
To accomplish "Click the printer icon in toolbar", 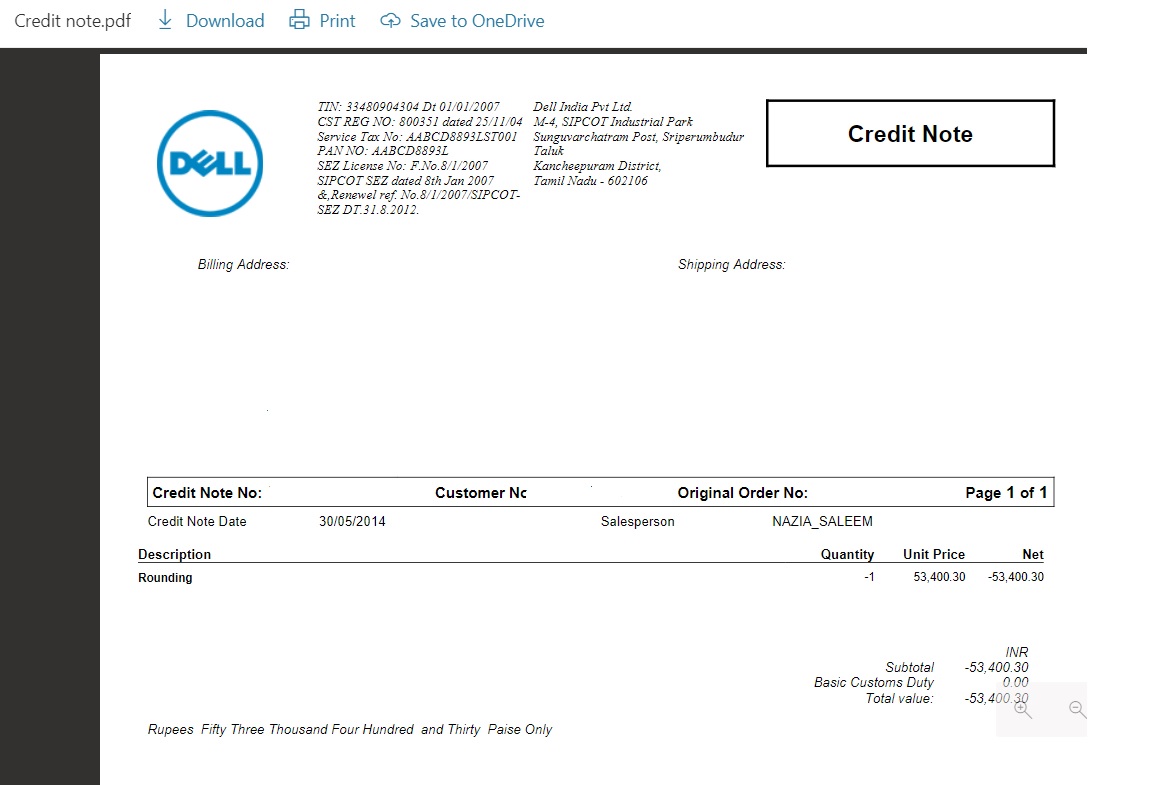I will 299,20.
